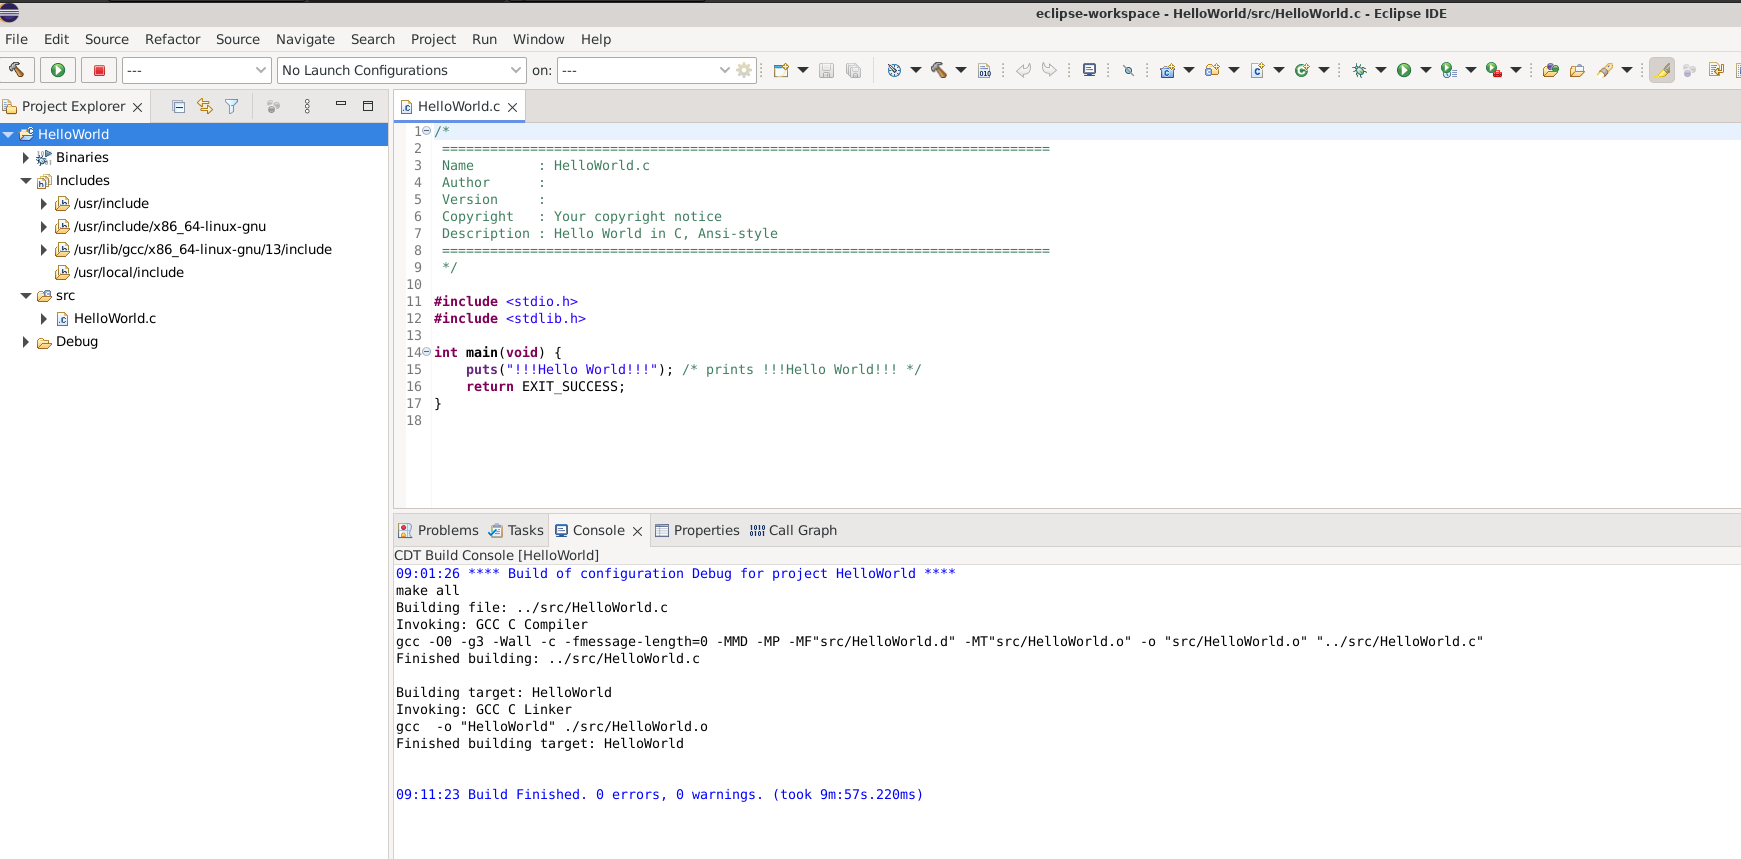Click the New C/C++ Project icon
1741x859 pixels.
(1167, 70)
